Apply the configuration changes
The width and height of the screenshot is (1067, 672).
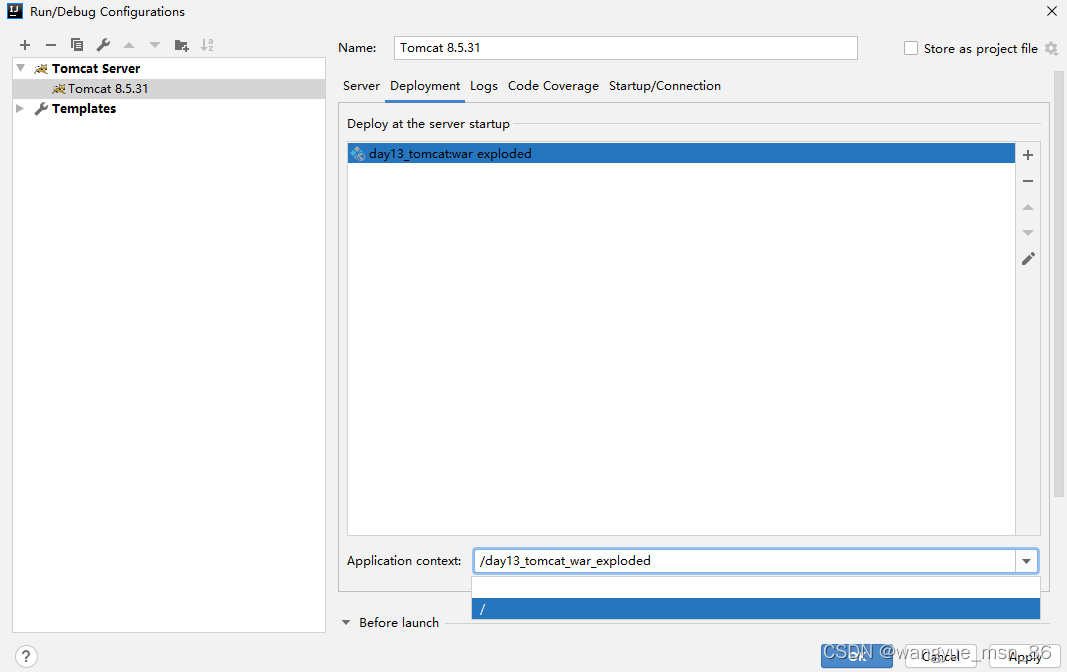coord(1025,656)
